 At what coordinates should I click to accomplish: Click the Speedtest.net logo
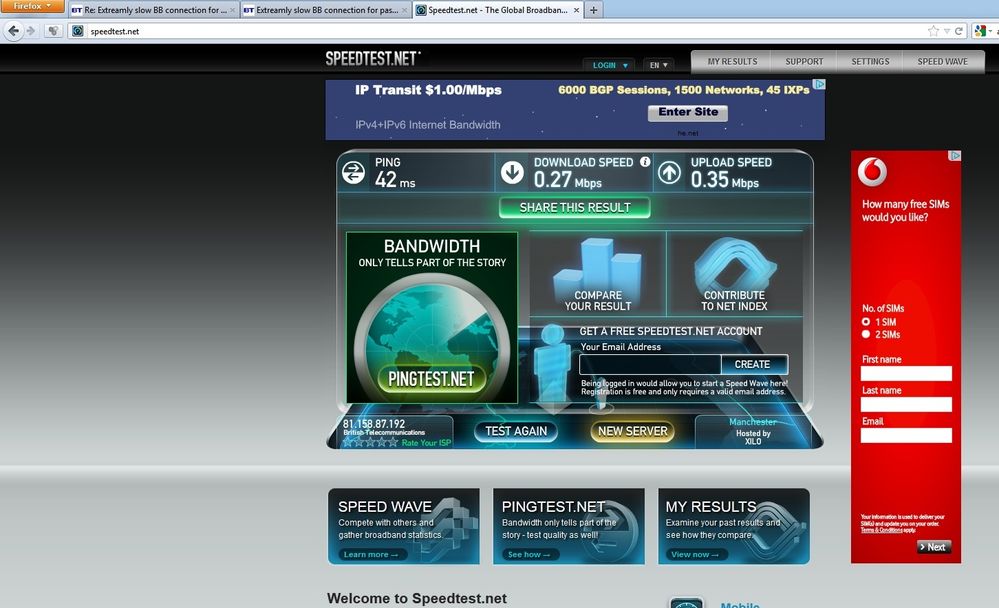click(x=373, y=59)
